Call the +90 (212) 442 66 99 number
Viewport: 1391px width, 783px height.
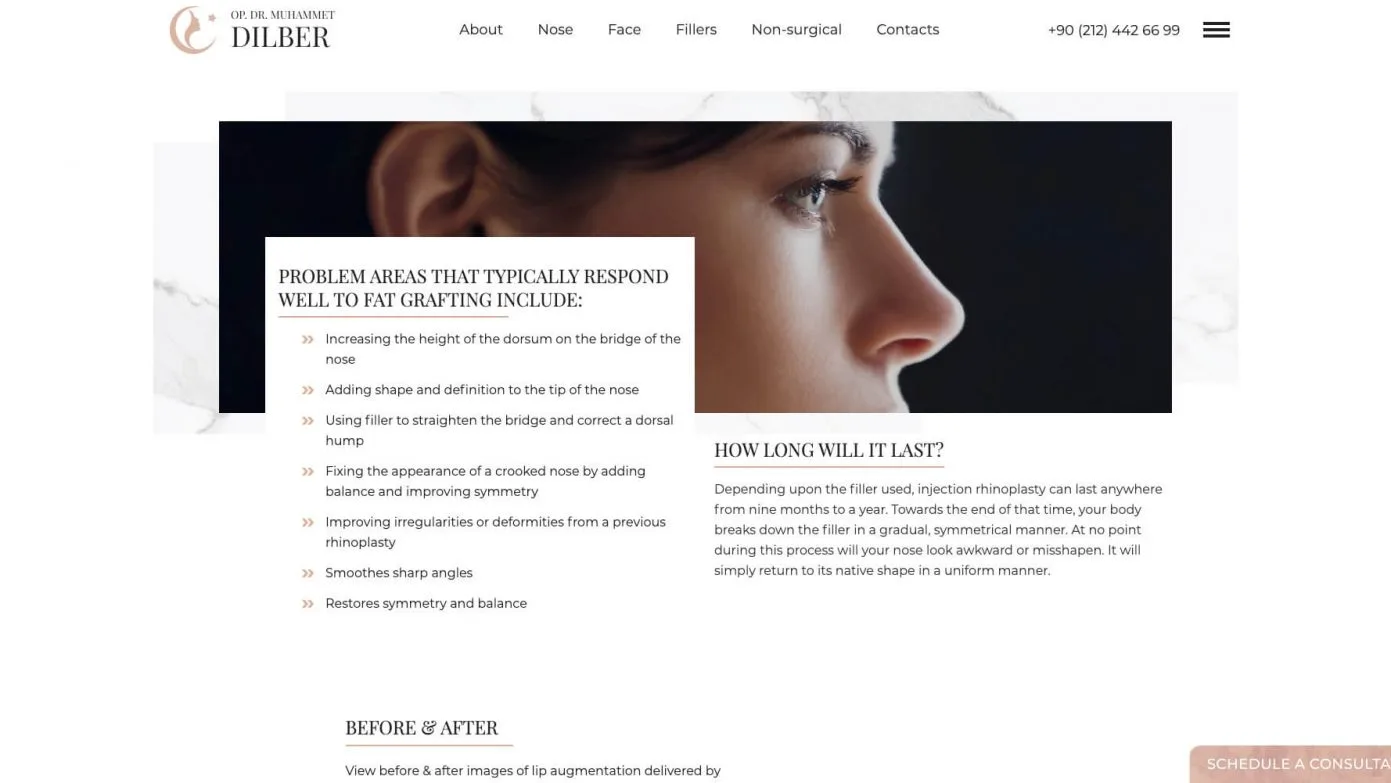pyautogui.click(x=1113, y=31)
